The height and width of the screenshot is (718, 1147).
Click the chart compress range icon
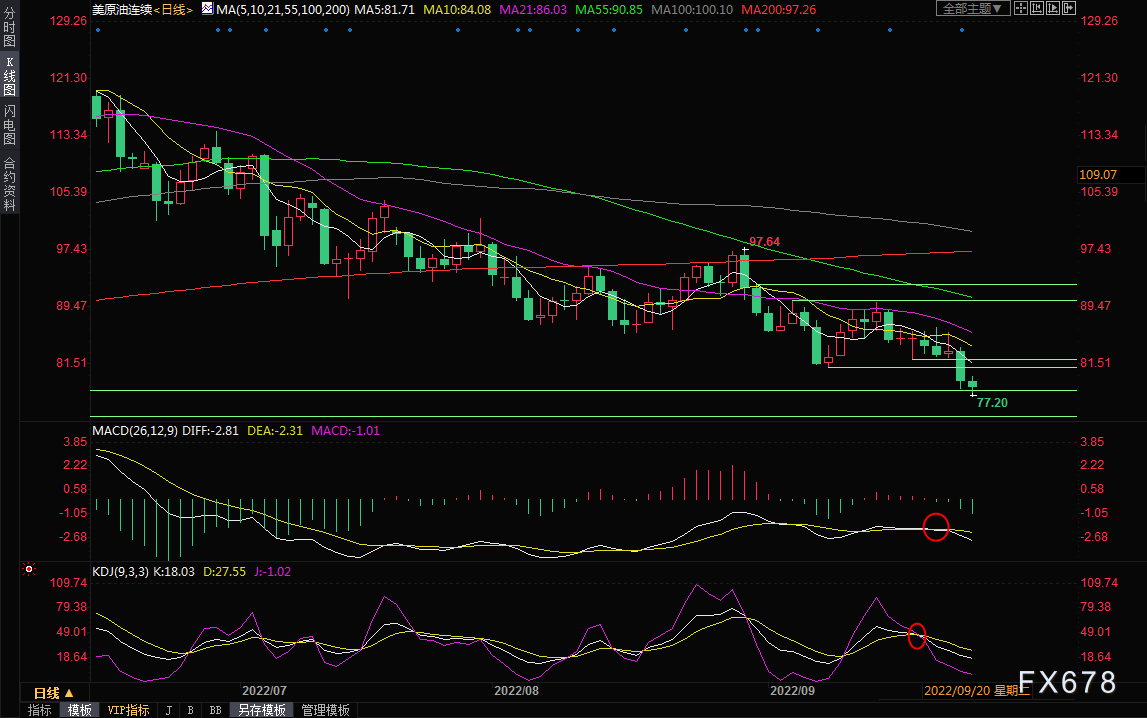coord(1037,8)
